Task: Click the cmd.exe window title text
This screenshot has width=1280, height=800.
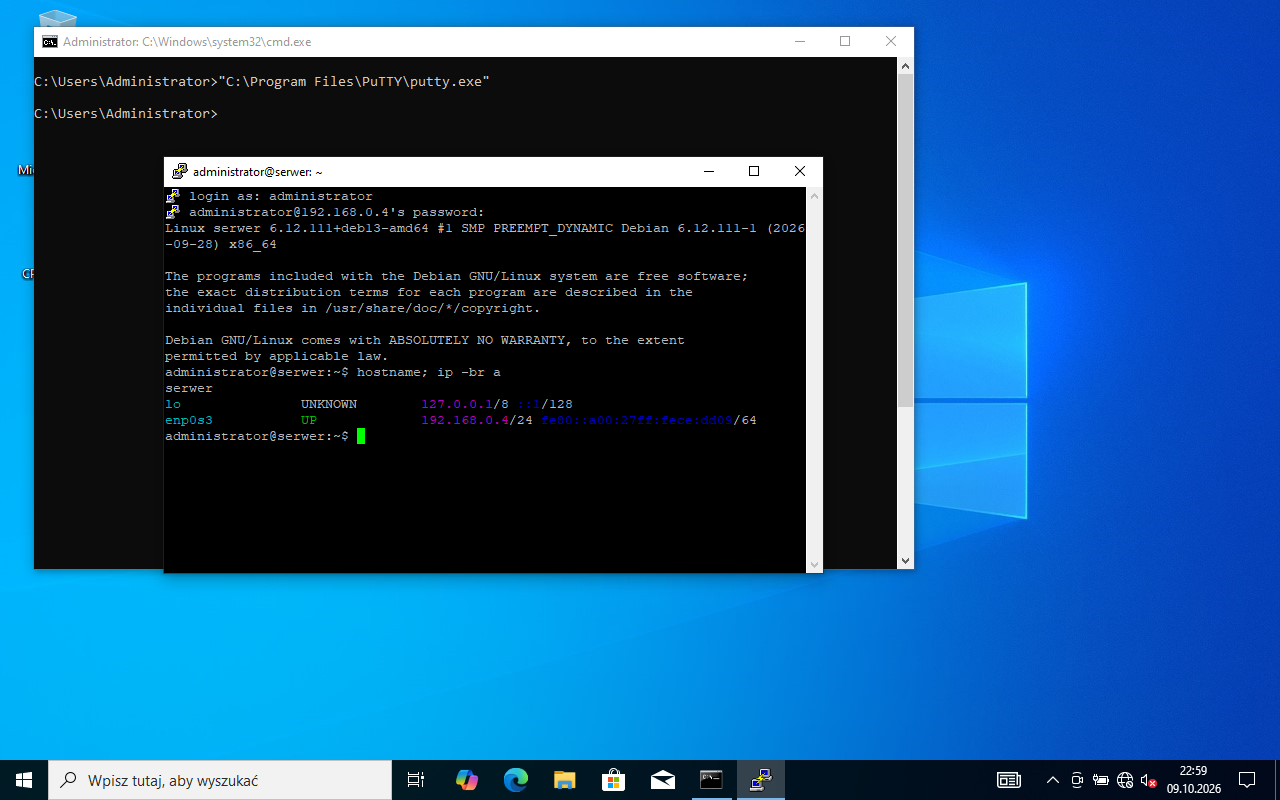Action: 187,42
